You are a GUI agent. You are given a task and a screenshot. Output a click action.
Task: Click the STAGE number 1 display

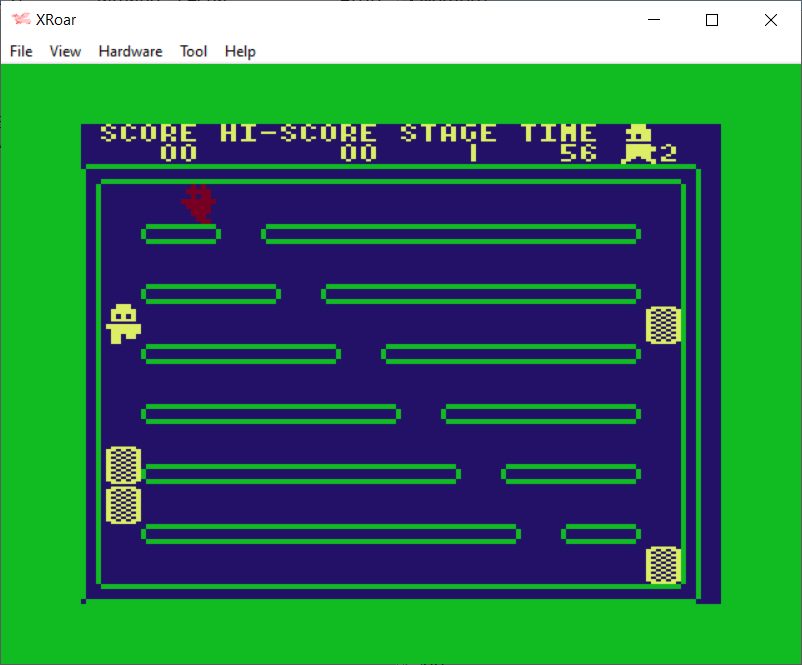[473, 153]
